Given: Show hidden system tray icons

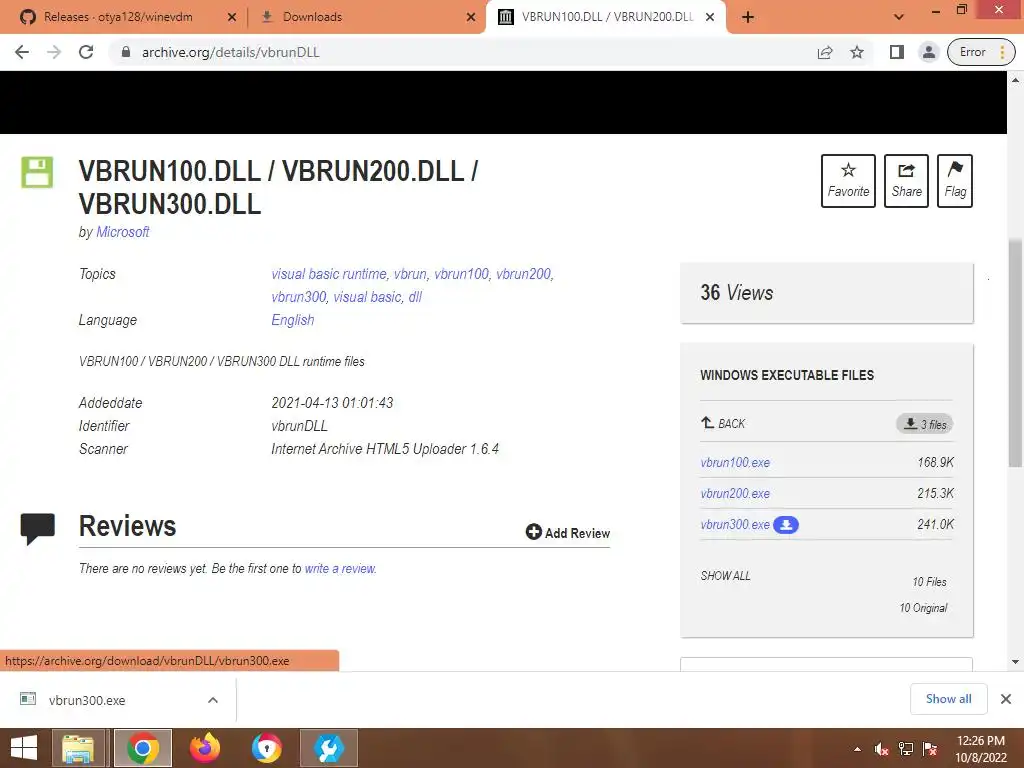Looking at the screenshot, I should point(857,749).
